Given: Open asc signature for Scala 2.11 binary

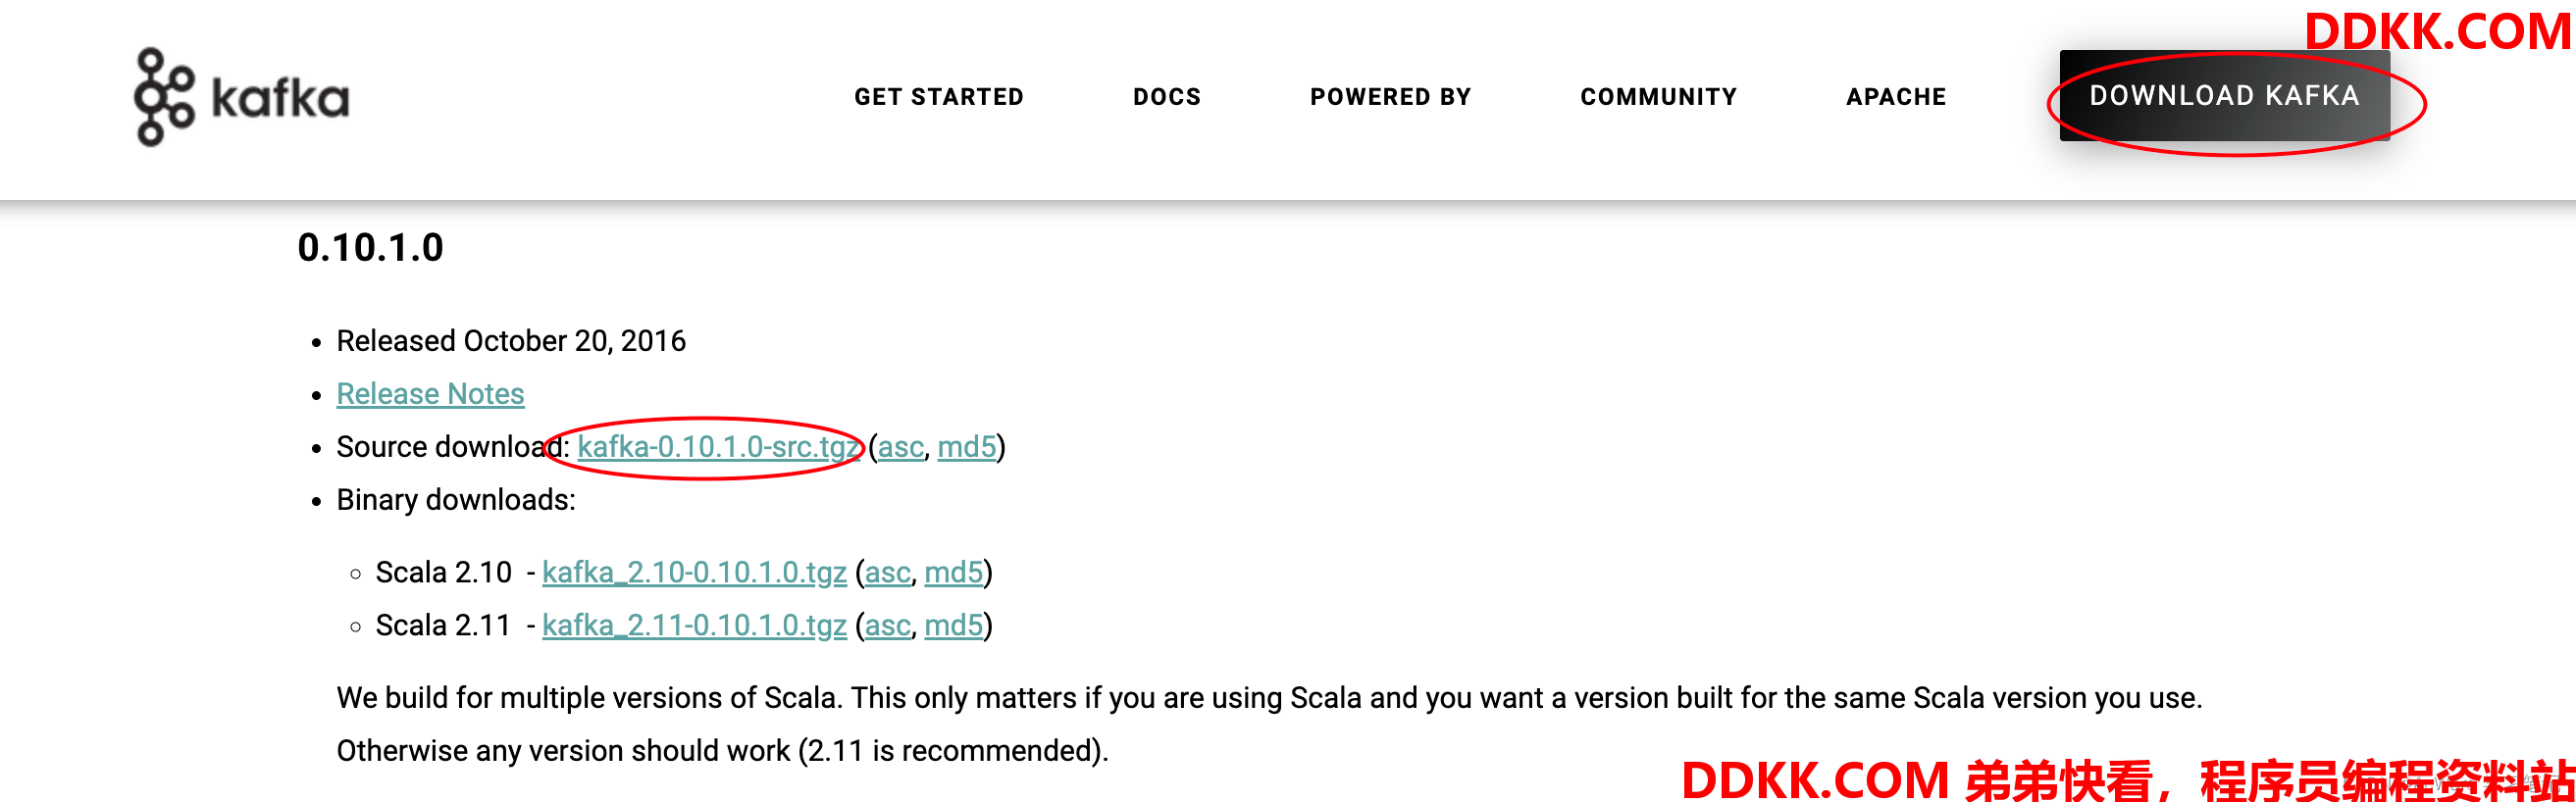Looking at the screenshot, I should [x=887, y=626].
